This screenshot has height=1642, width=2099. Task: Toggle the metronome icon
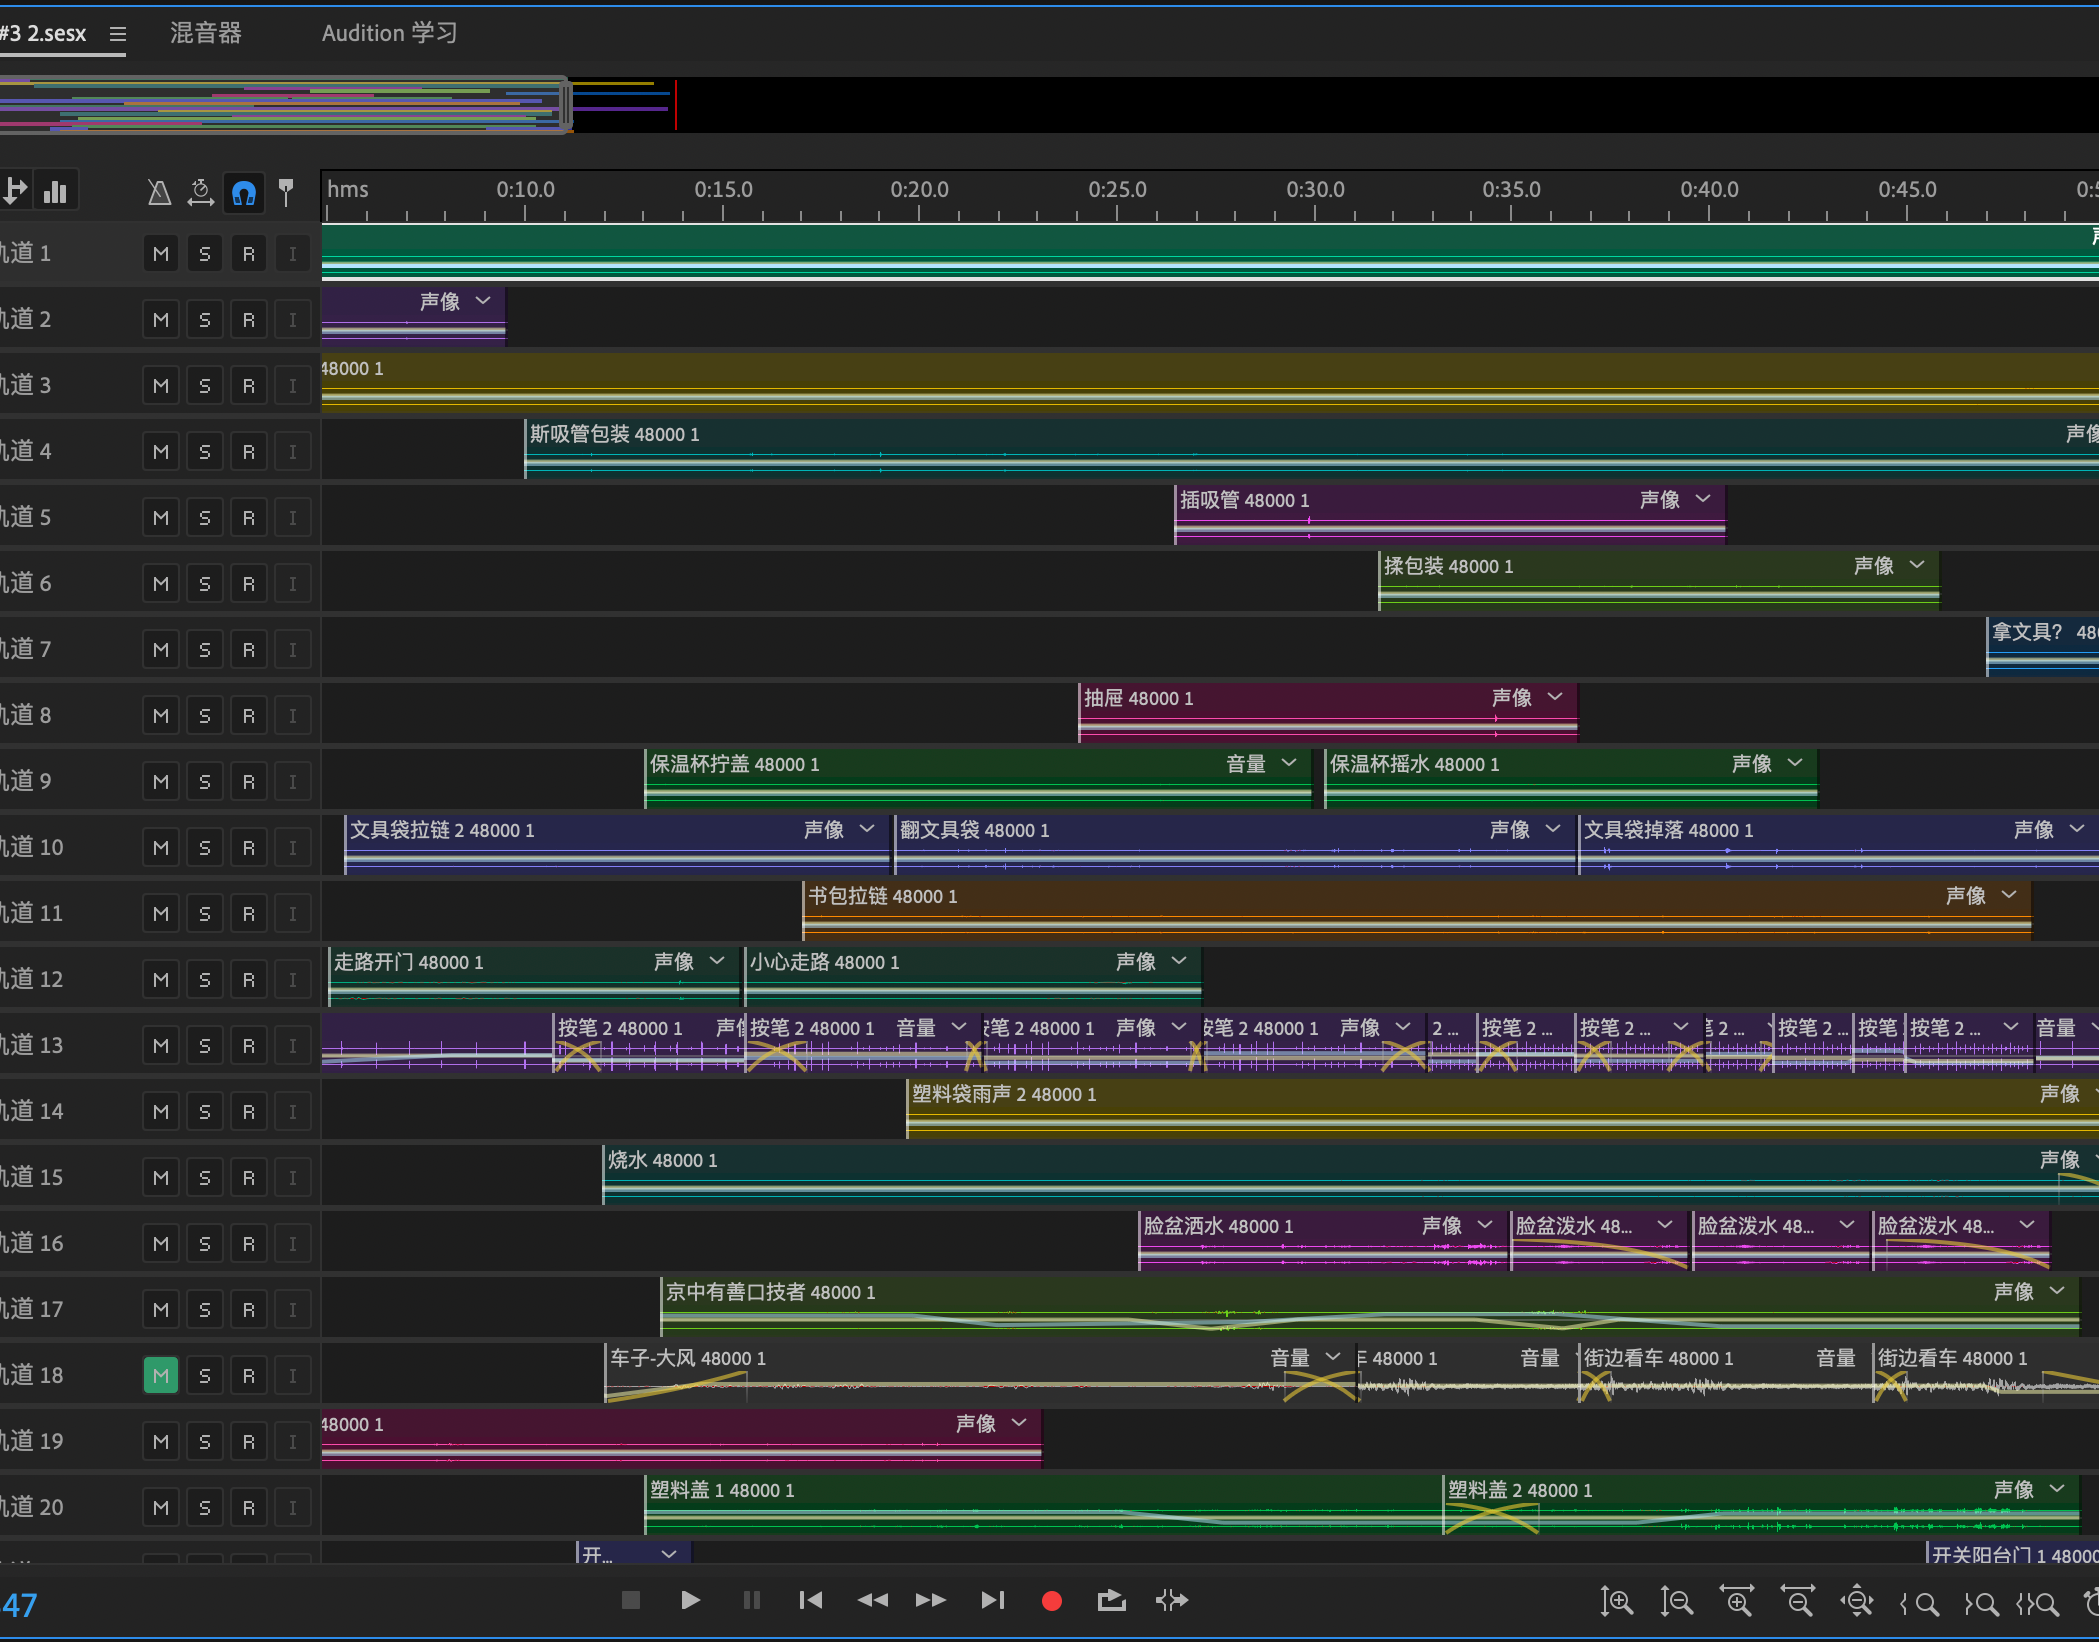pos(159,192)
